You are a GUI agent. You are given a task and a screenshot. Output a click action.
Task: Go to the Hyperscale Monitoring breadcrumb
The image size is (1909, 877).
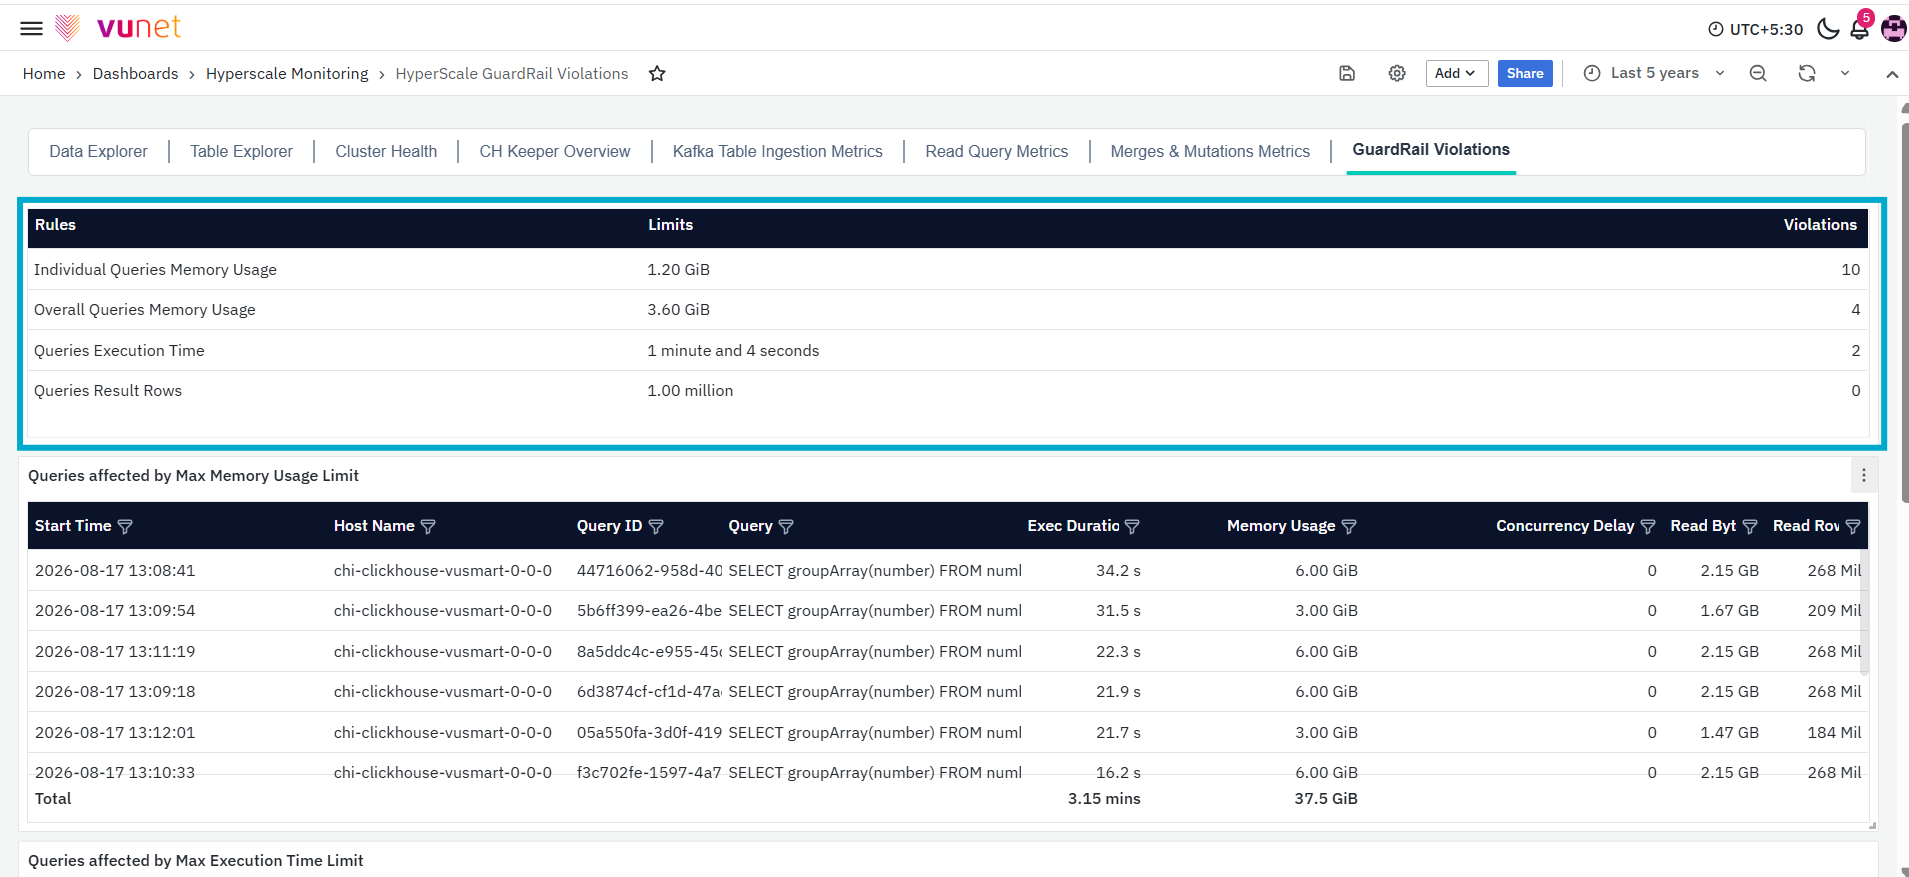click(287, 74)
